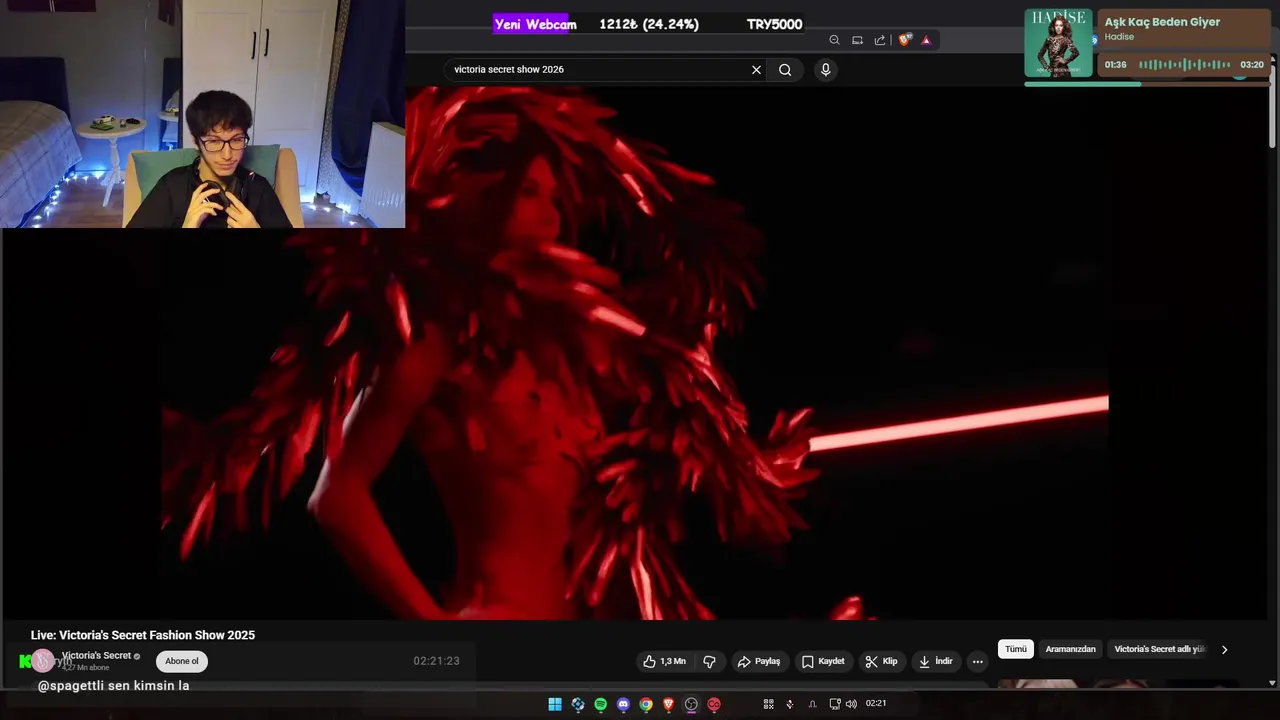Click the chat message @spagettli sen kimsin la

coord(113,686)
